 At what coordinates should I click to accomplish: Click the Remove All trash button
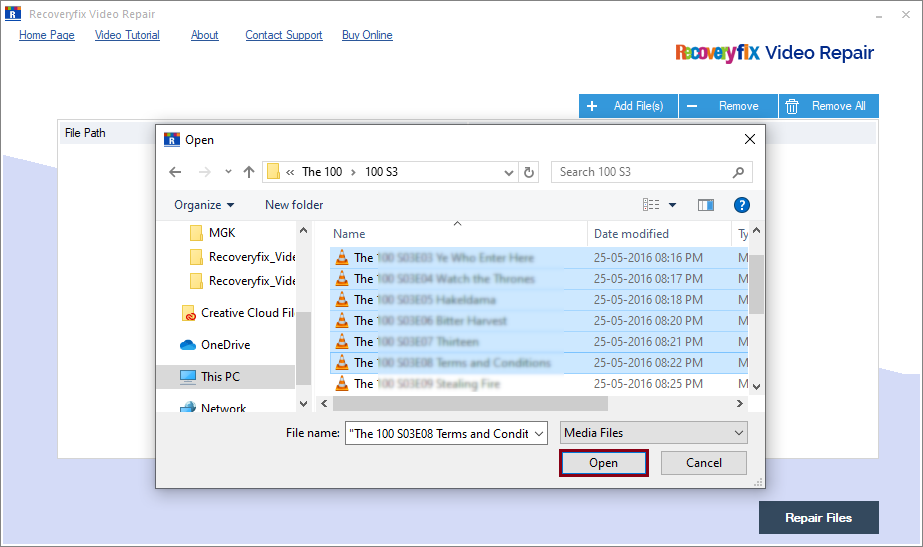(x=829, y=106)
